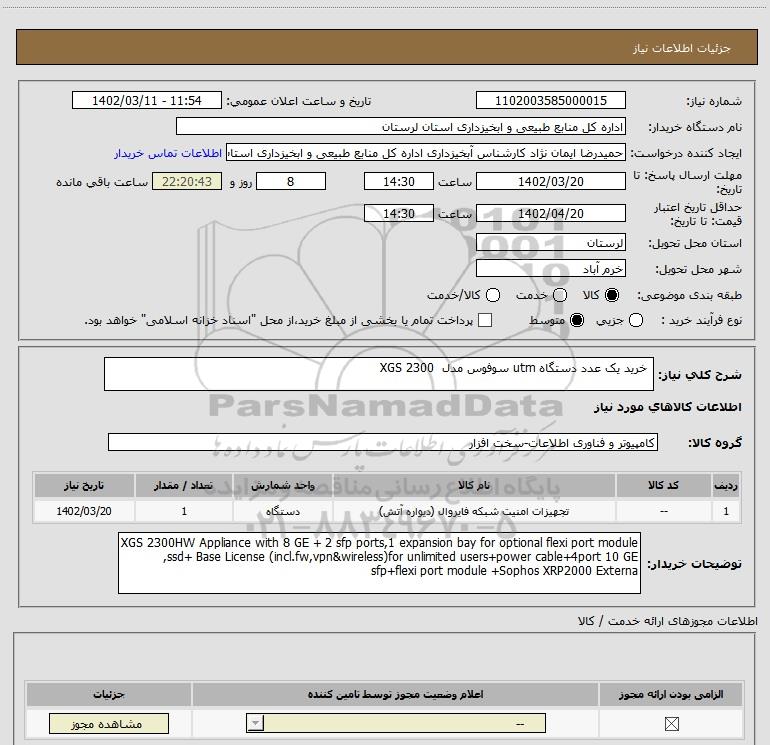The image size is (770, 745).
Task: Click the response deadline date 1402/03/20 field
Action: 550,182
